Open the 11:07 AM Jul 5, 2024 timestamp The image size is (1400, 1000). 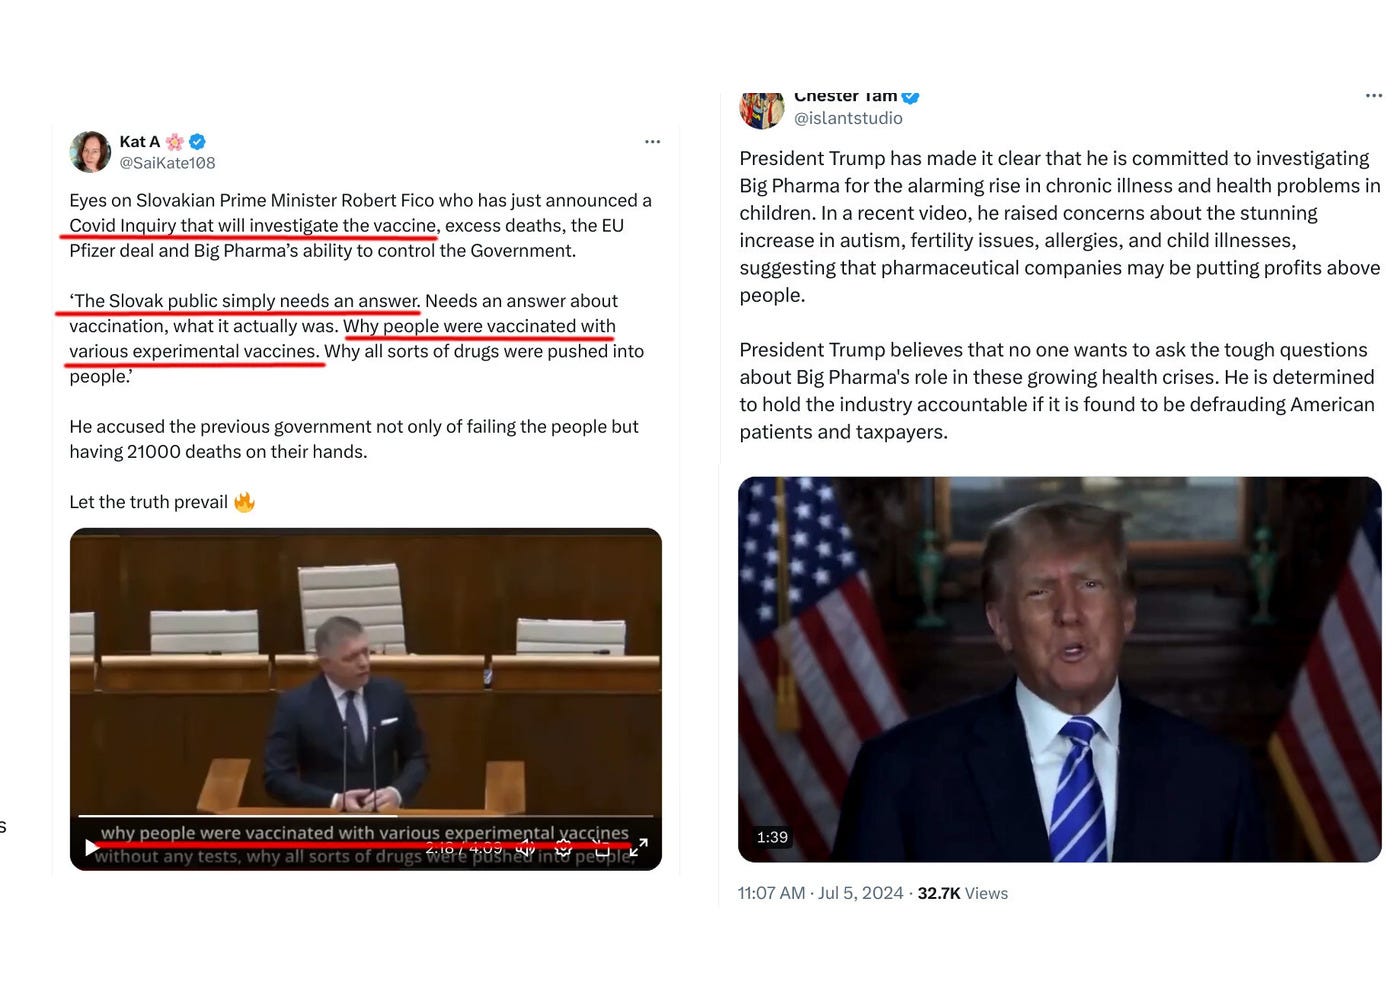[x=820, y=893]
